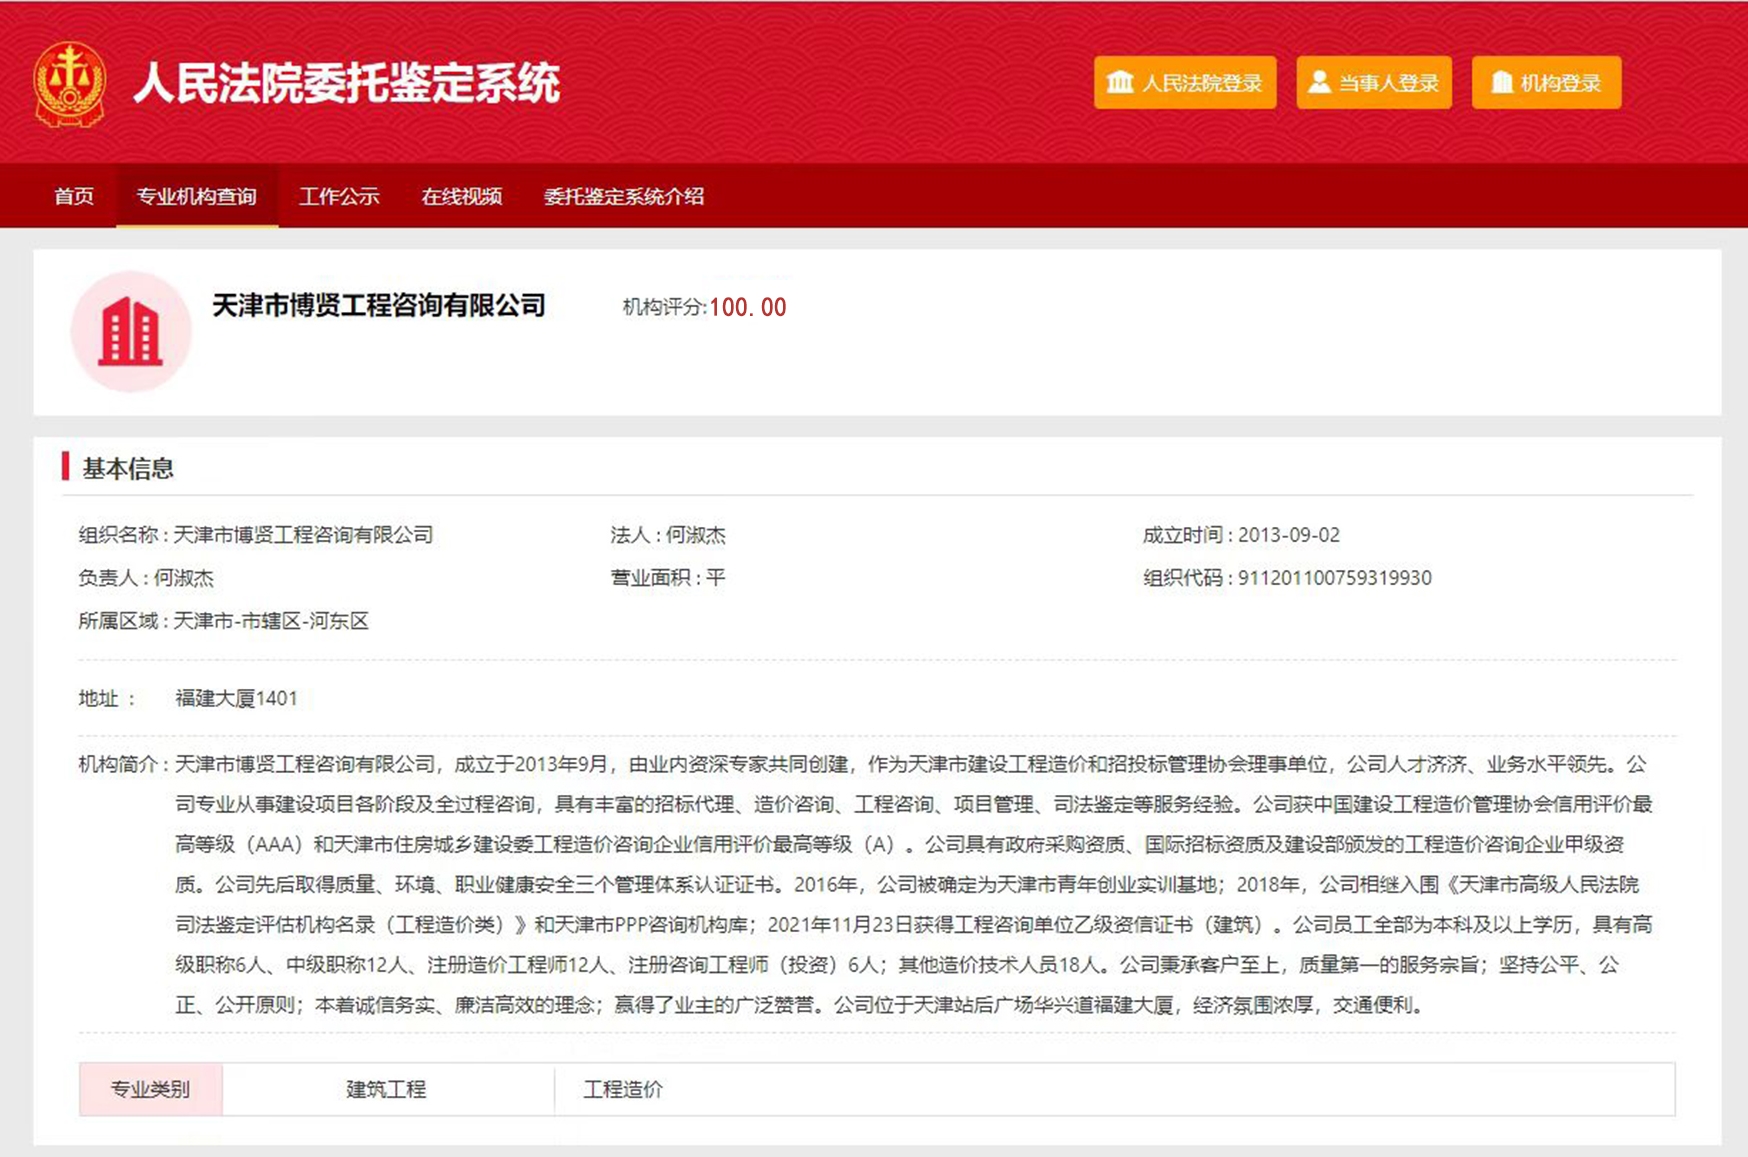Screen dimensions: 1748x1157
Task: Open 在线视频 navigation item
Action: pos(461,196)
